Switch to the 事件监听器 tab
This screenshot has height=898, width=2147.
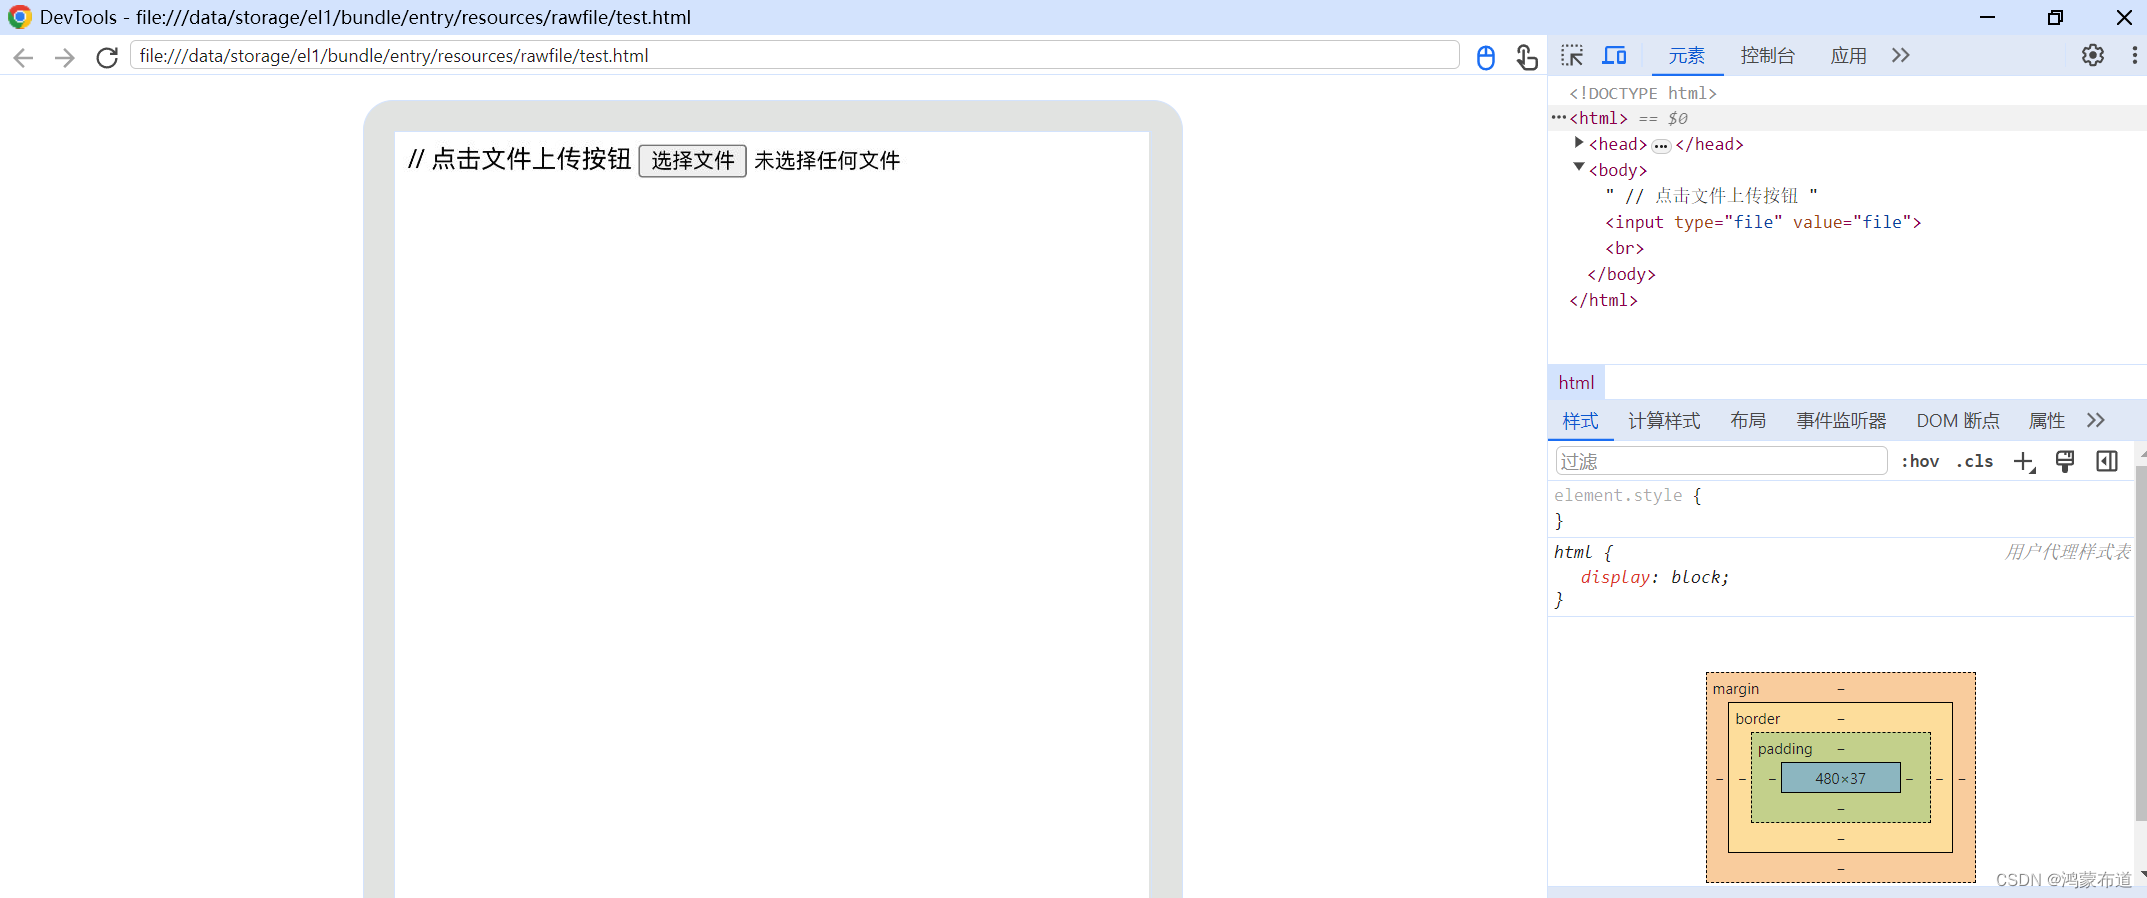(1841, 421)
